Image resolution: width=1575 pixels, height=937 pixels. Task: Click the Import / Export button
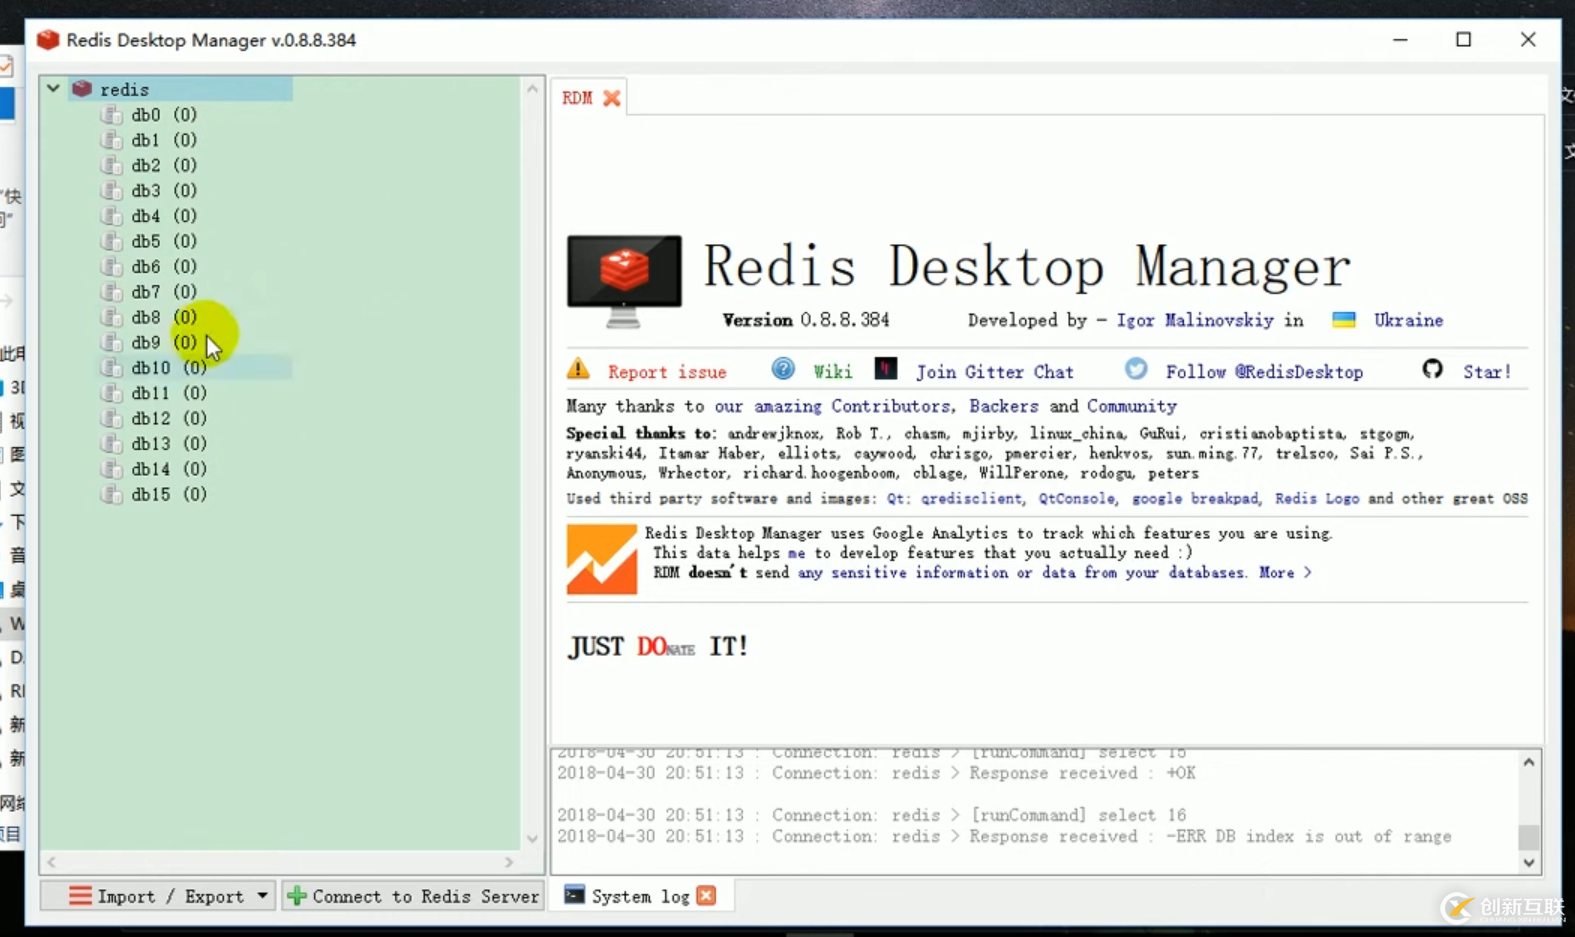click(x=160, y=896)
